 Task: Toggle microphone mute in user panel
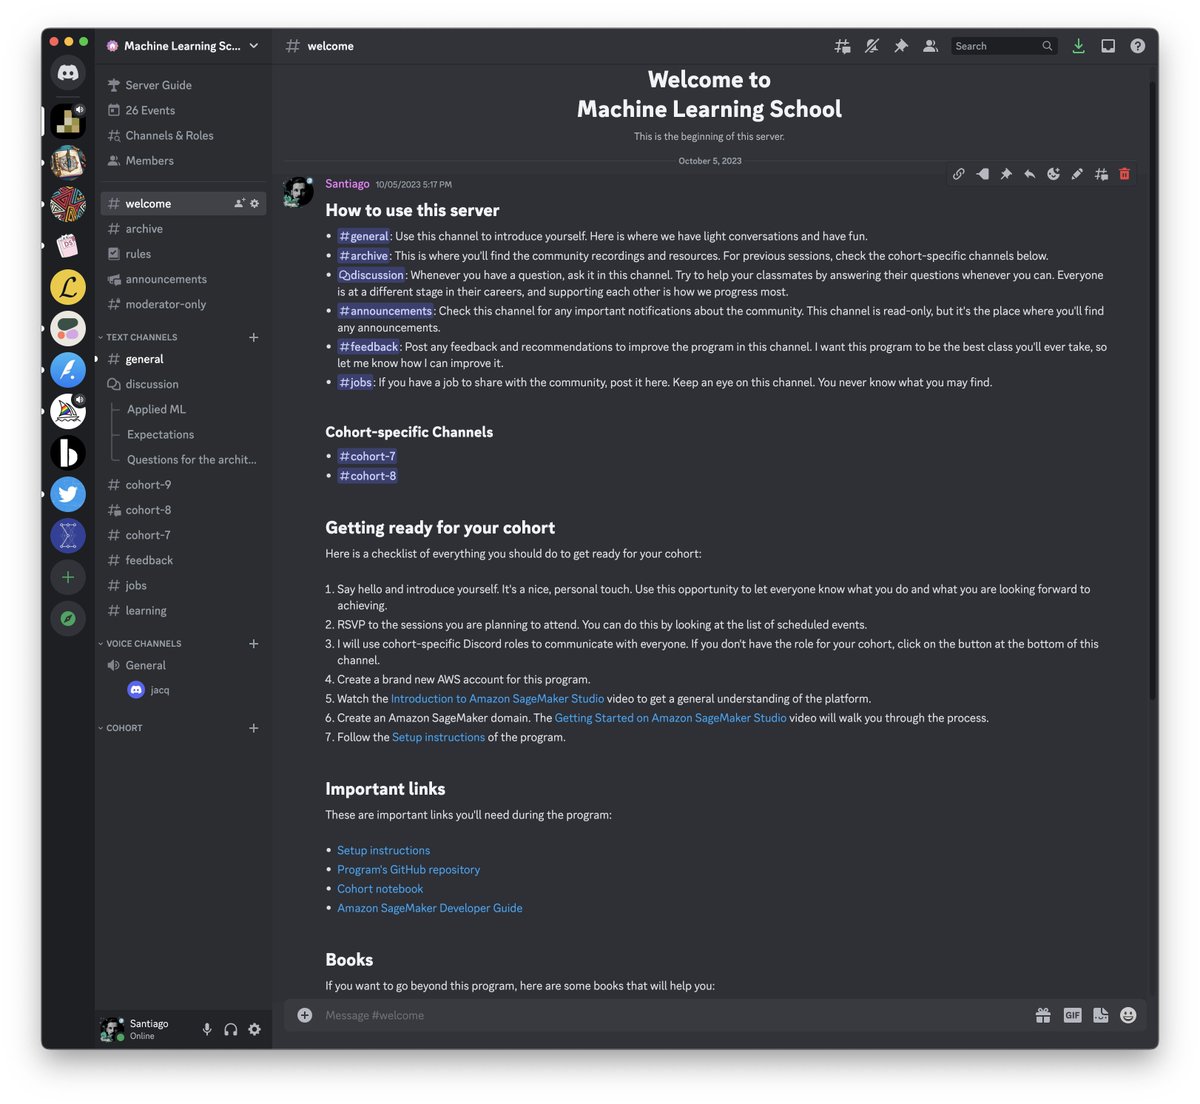207,1029
